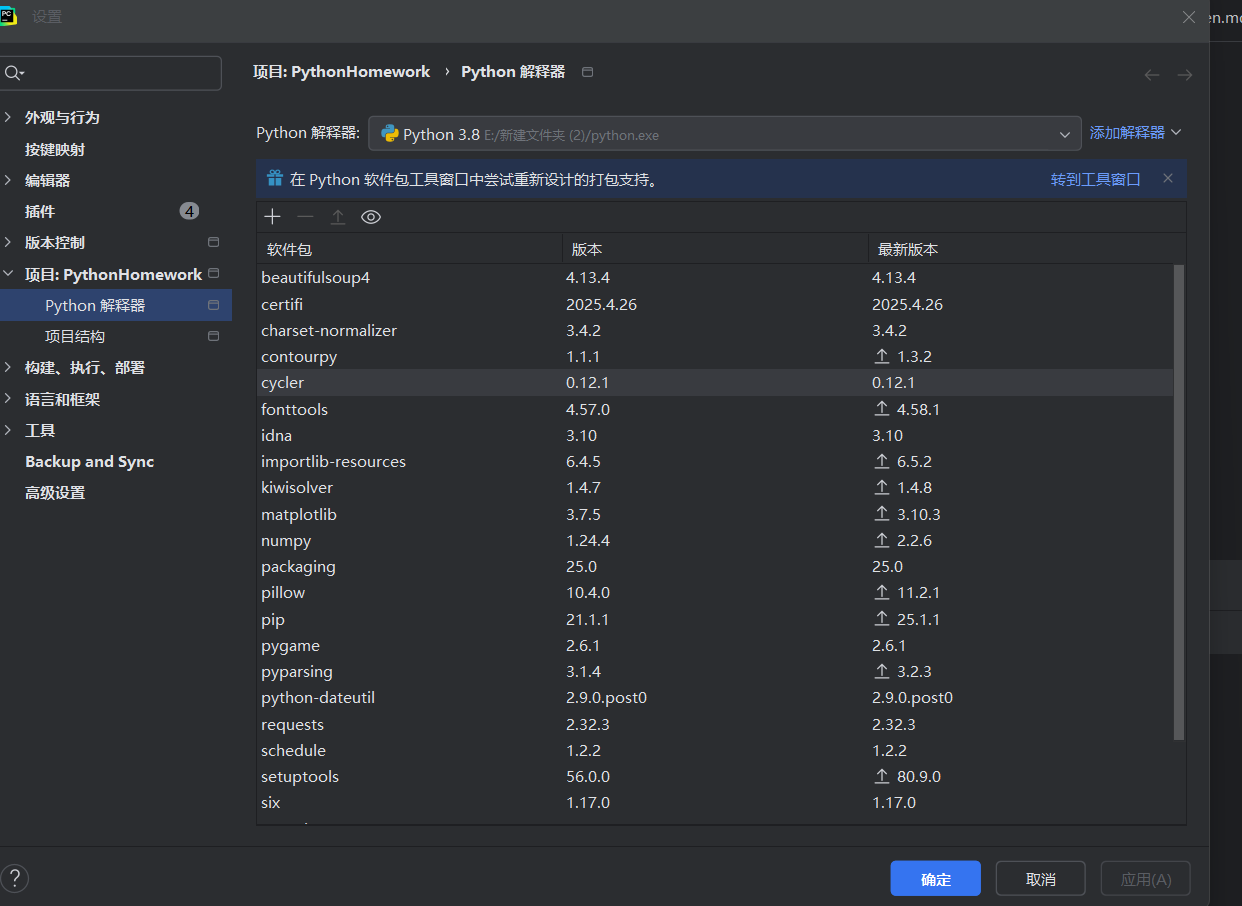The height and width of the screenshot is (906, 1242).
Task: Select the python-dateutil package row
Action: pyautogui.click(x=715, y=697)
